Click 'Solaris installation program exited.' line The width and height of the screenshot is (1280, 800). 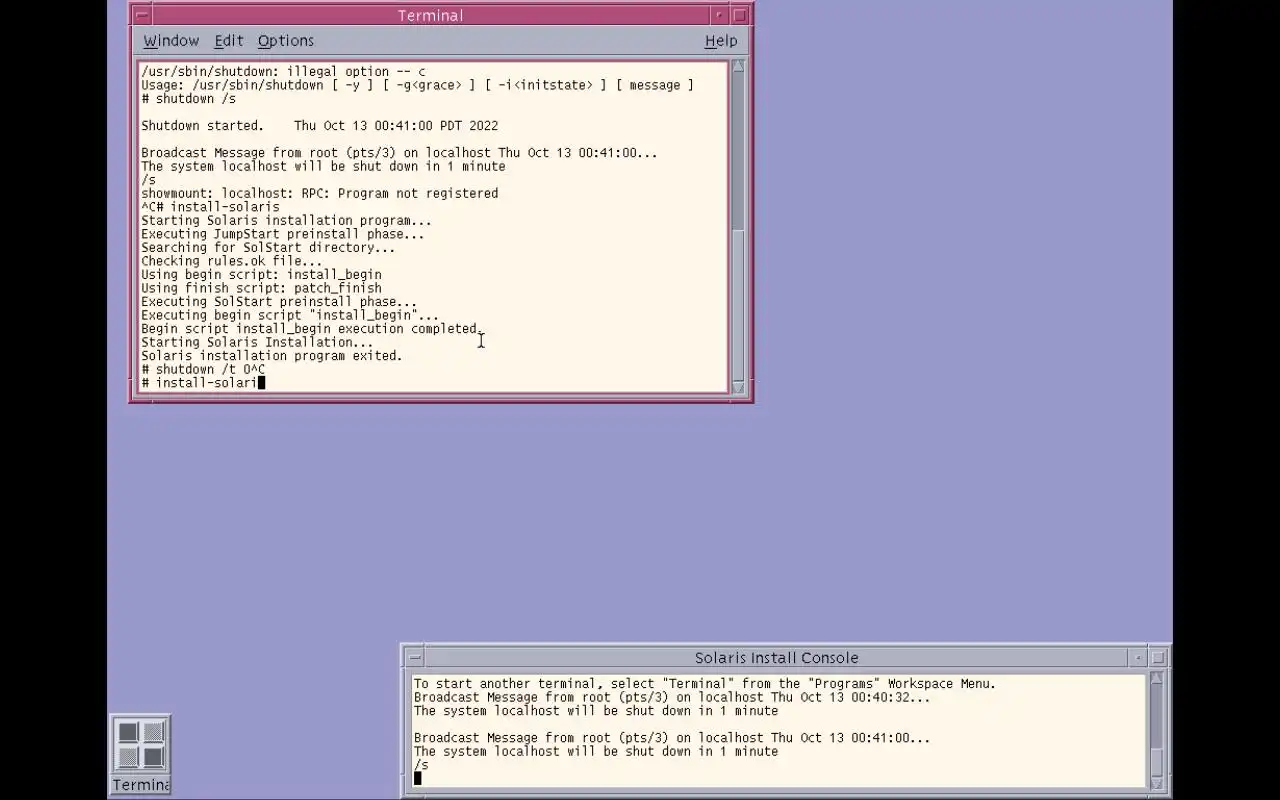(271, 355)
